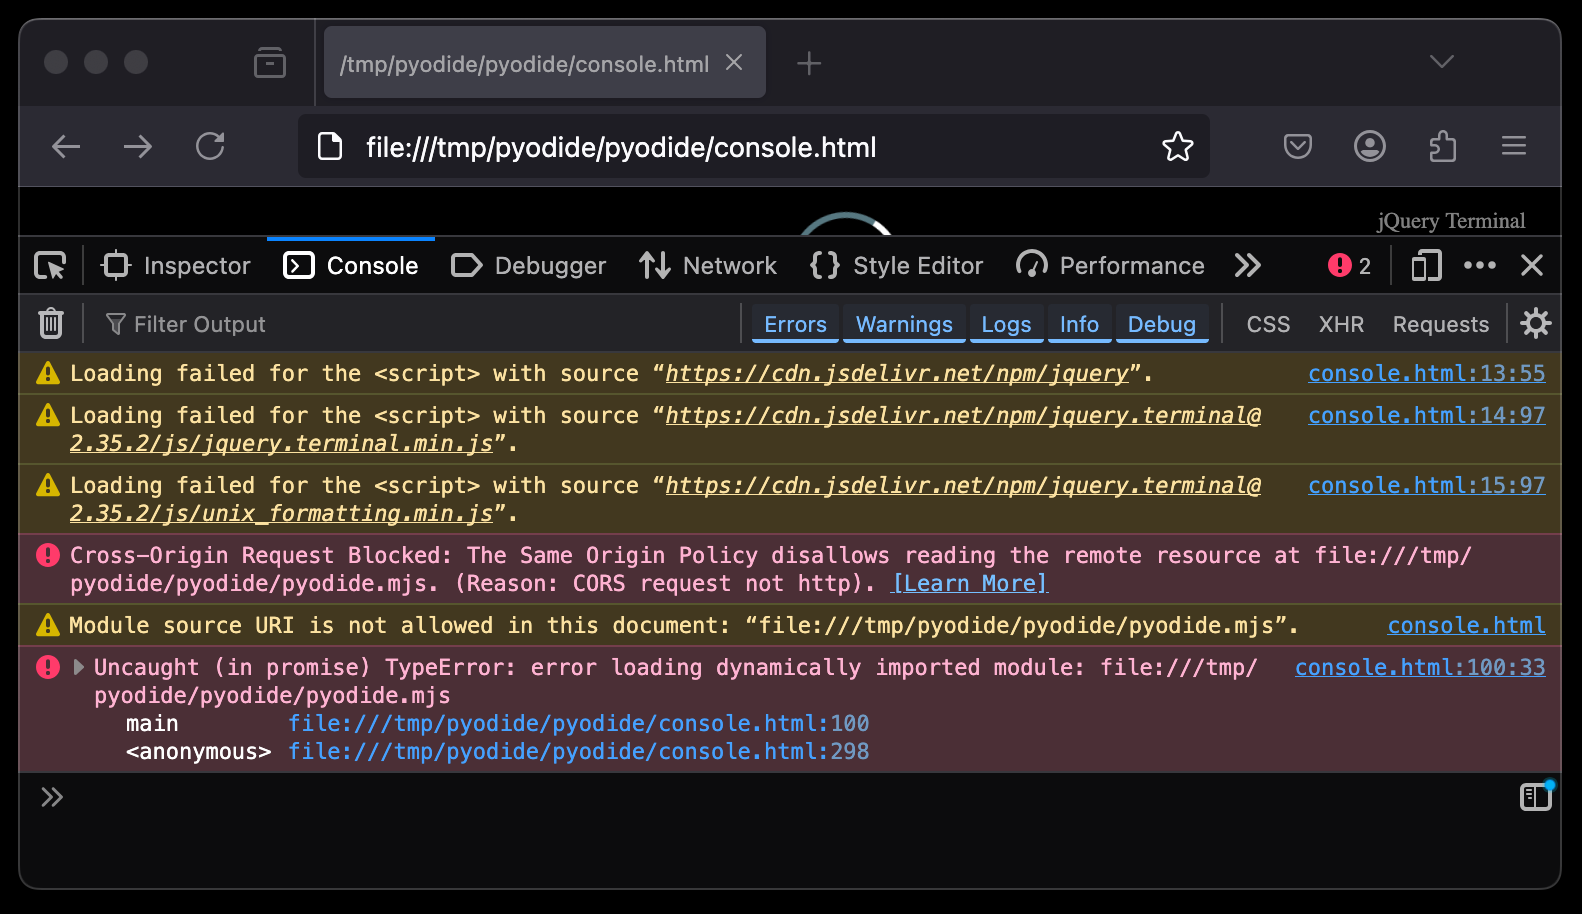Open jquery.terminal.min.js script URL link
This screenshot has height=914, width=1582.
click(665, 429)
